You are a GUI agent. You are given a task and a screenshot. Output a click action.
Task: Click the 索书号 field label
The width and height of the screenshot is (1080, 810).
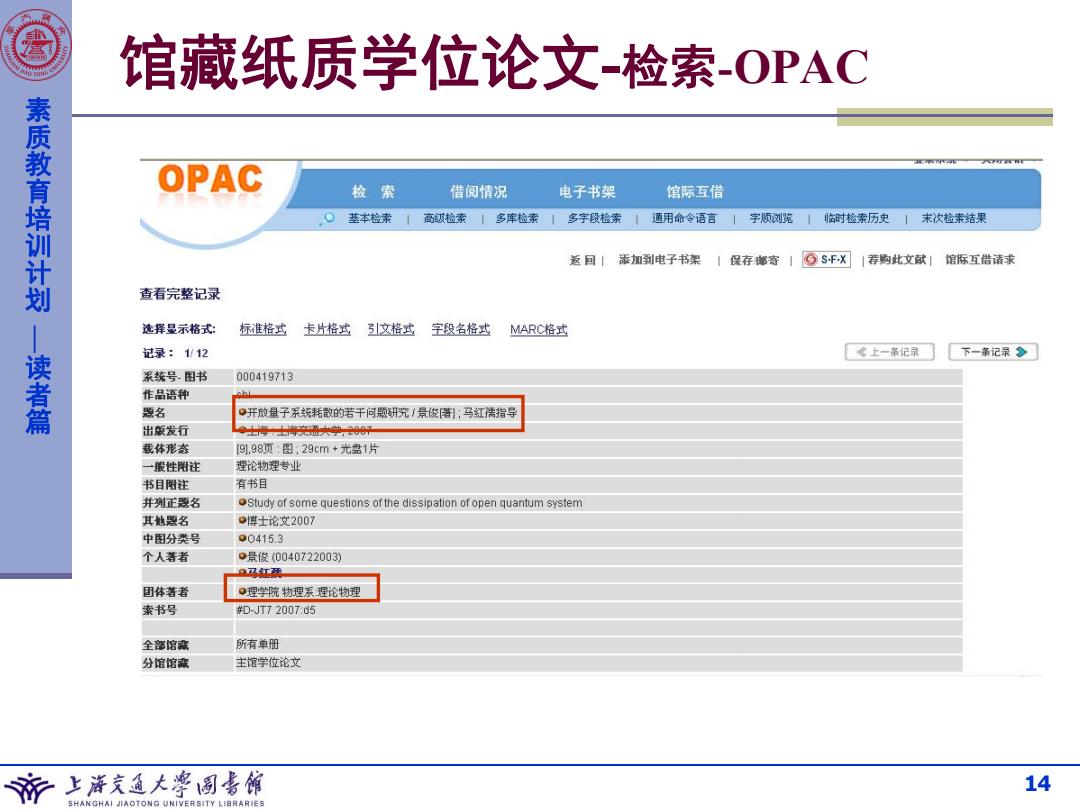160,610
